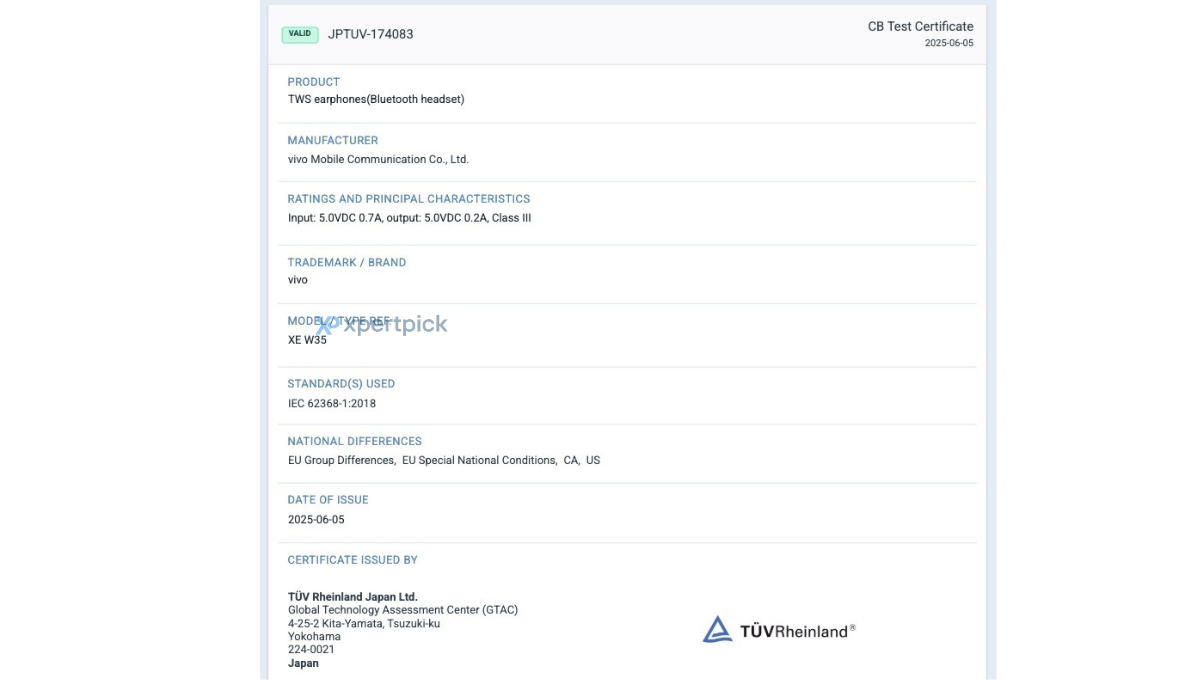This screenshot has height=680, width=1200.
Task: Select "EU Special National Conditions" text
Action: point(479,460)
